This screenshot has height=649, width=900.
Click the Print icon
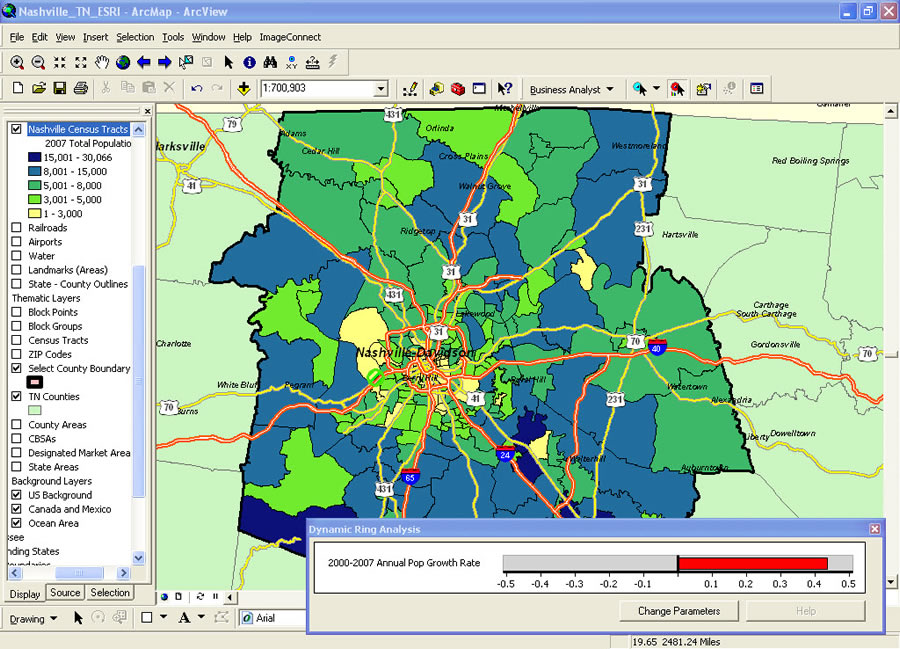click(x=81, y=88)
